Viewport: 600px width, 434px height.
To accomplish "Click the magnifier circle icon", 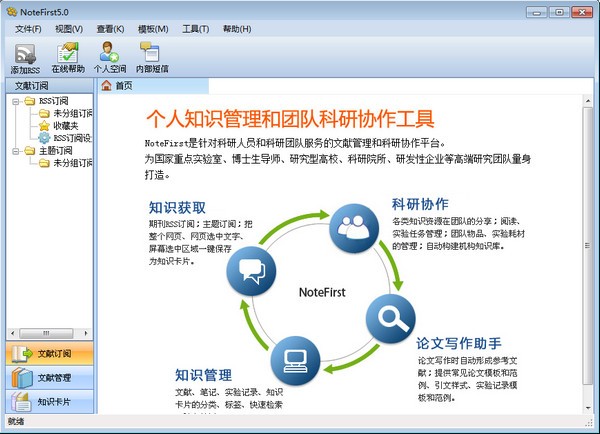I will [x=391, y=318].
